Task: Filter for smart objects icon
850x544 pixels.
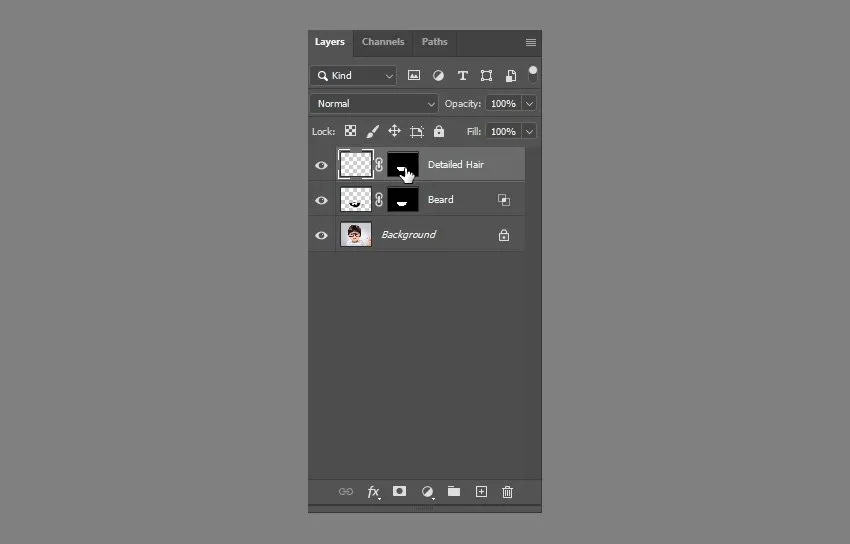Action: [x=511, y=76]
